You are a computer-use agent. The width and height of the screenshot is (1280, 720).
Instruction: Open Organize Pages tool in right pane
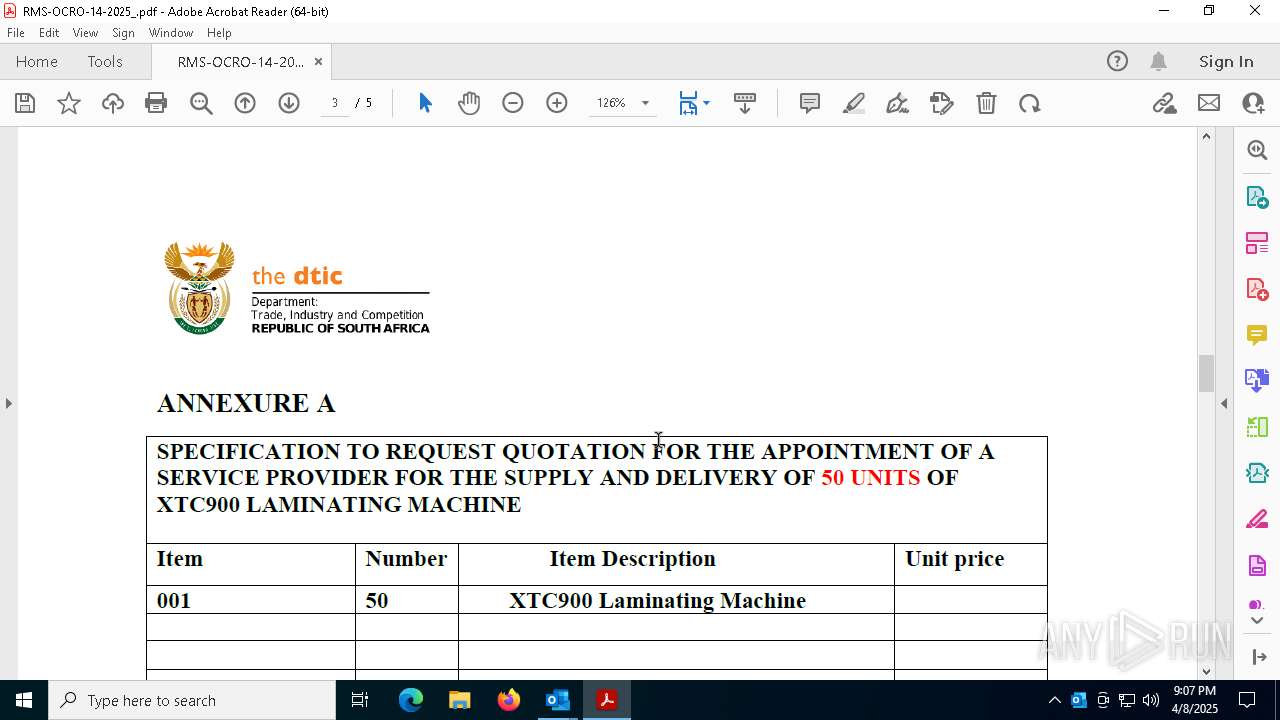1257,243
